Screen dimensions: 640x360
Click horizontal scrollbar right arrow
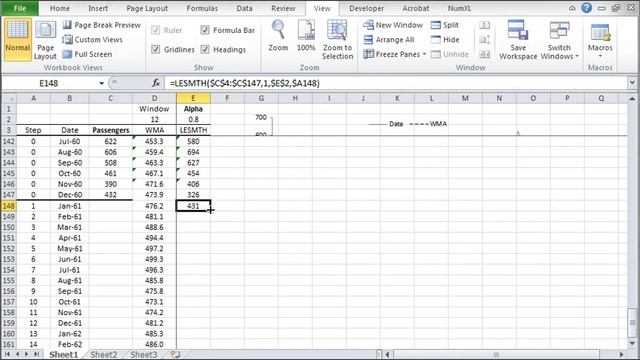point(621,354)
